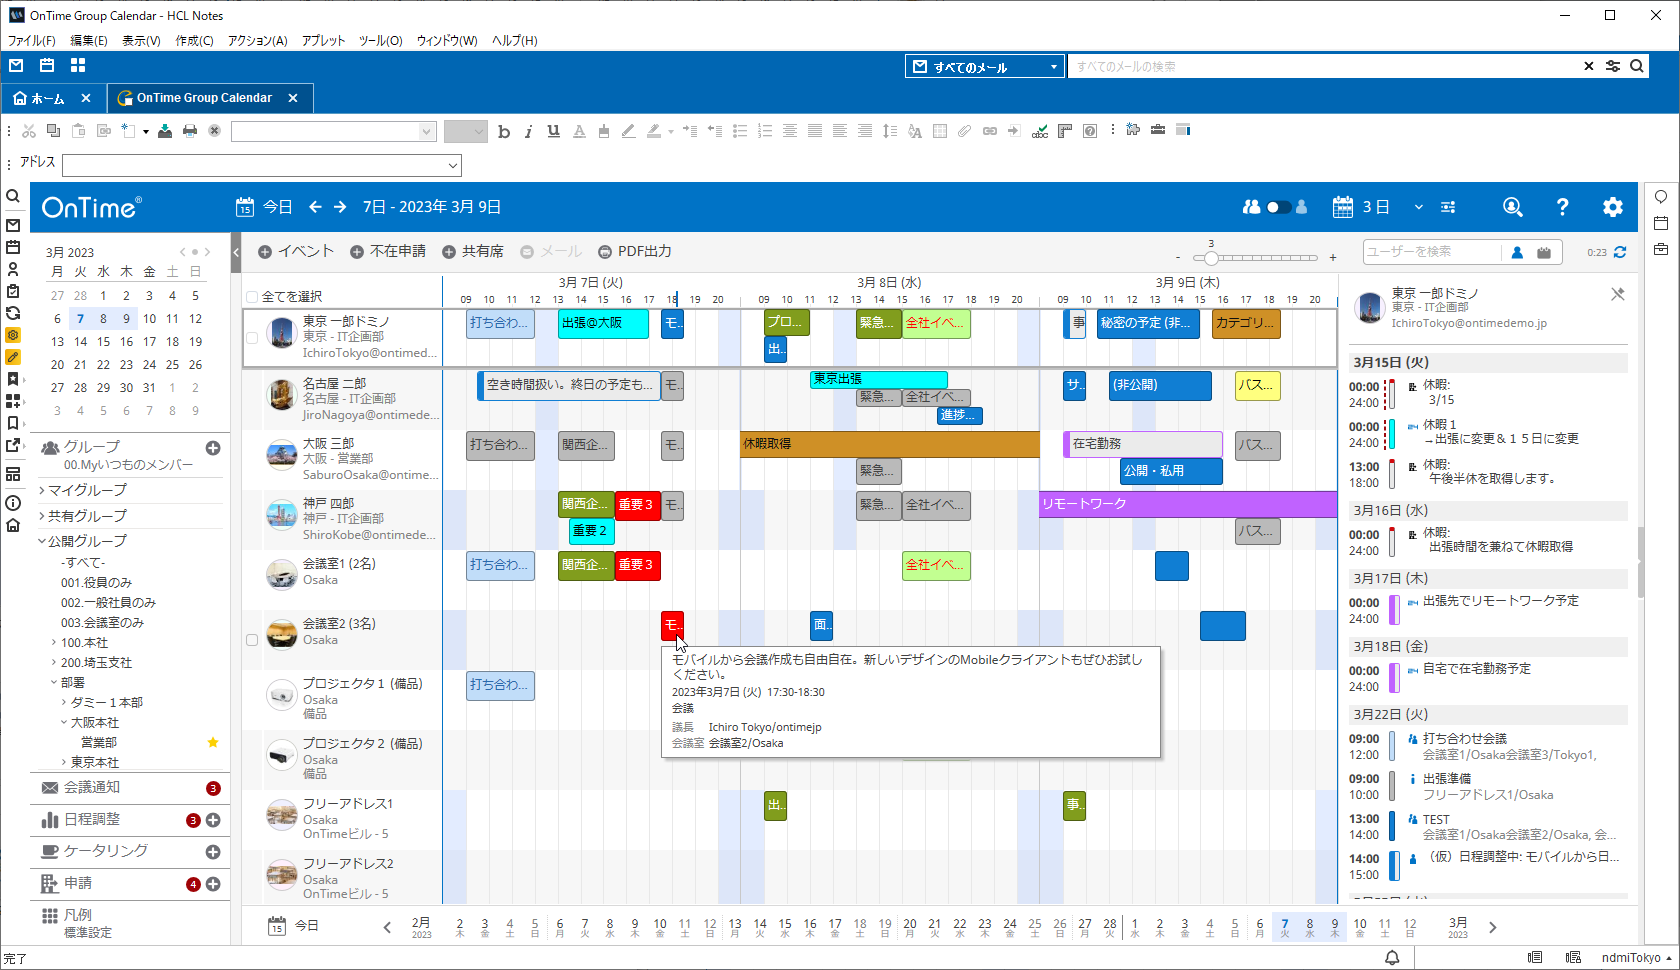Click the 不在申請 button
This screenshot has height=970, width=1680.
coord(388,252)
